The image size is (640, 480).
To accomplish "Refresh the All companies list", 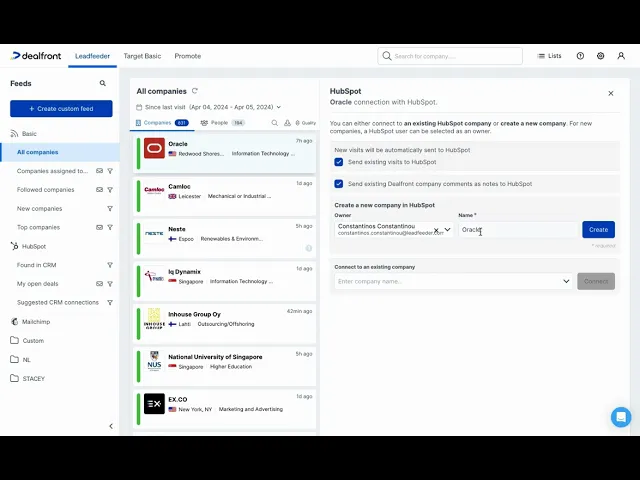I will [x=195, y=91].
